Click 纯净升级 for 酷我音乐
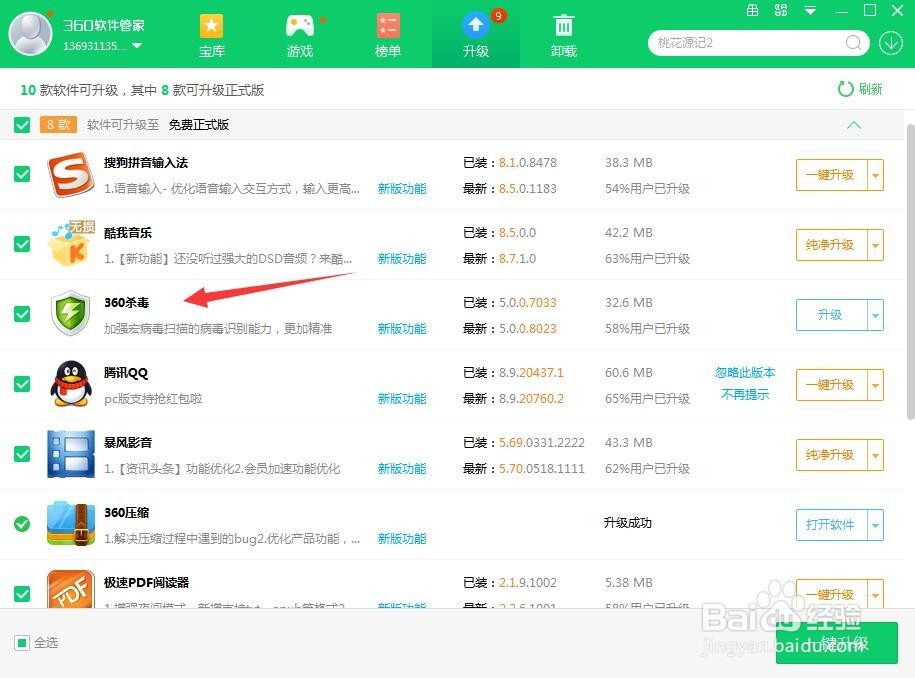 pos(831,244)
